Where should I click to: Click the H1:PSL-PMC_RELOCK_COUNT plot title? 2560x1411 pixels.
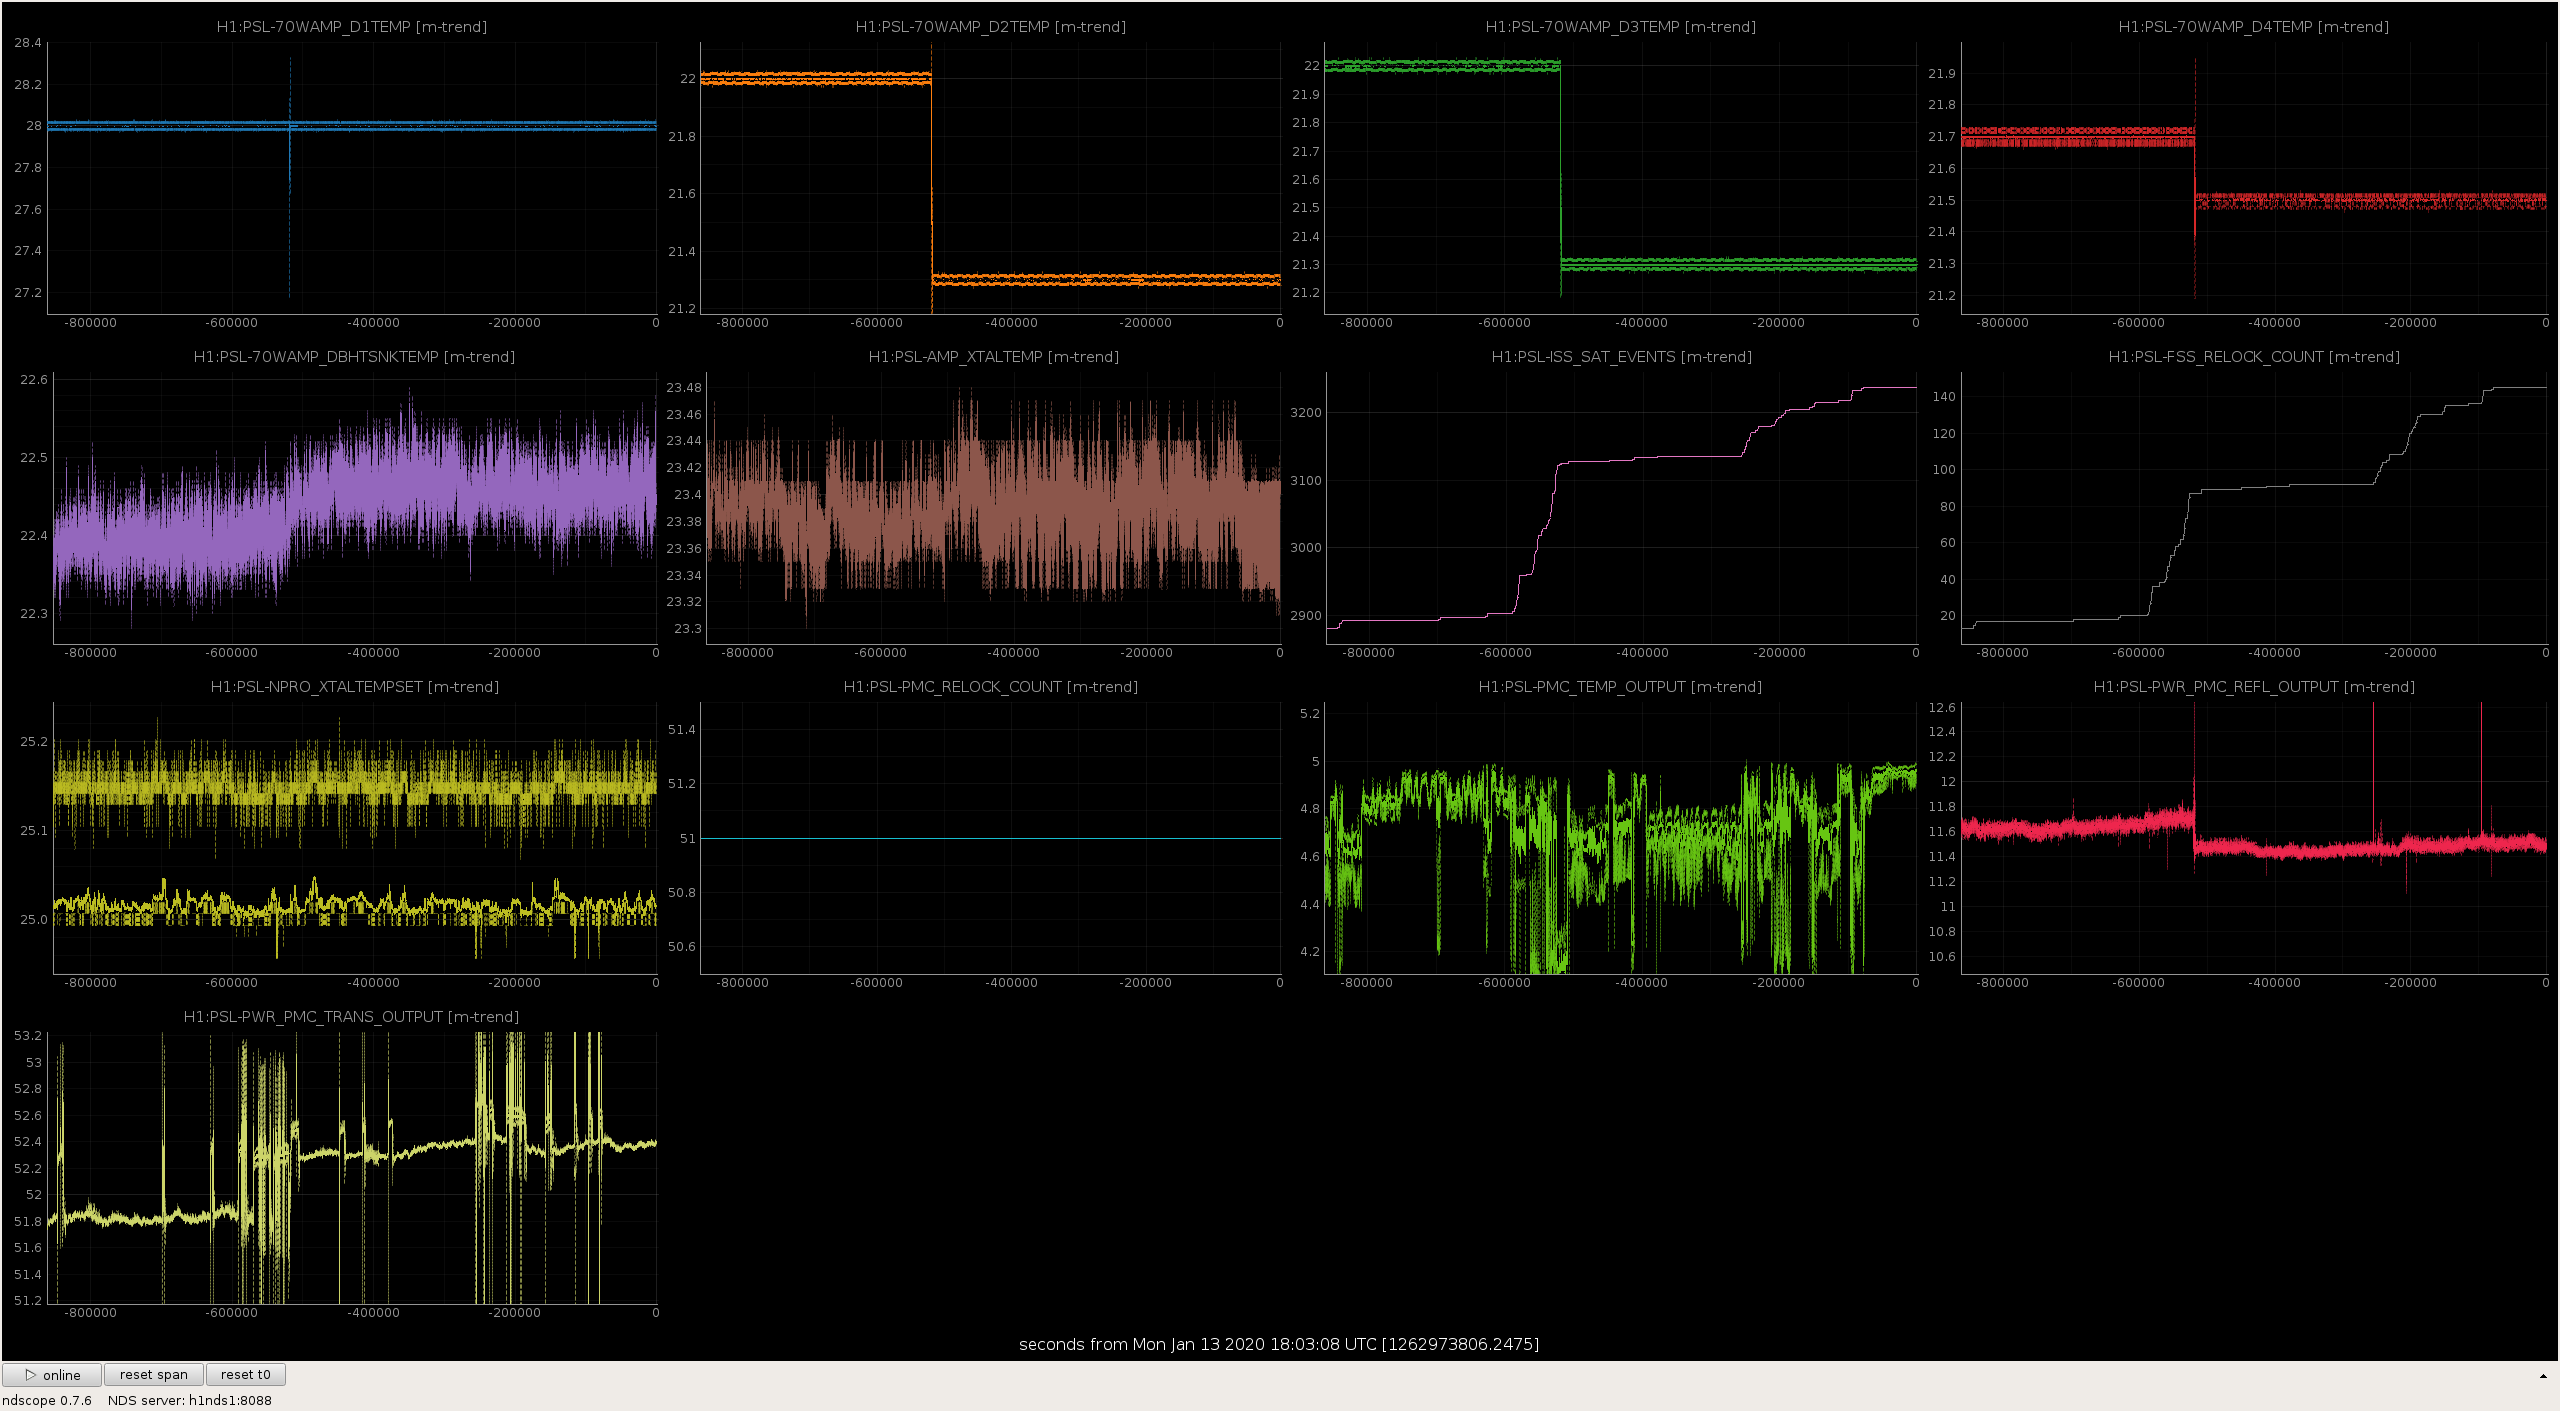[x=990, y=687]
